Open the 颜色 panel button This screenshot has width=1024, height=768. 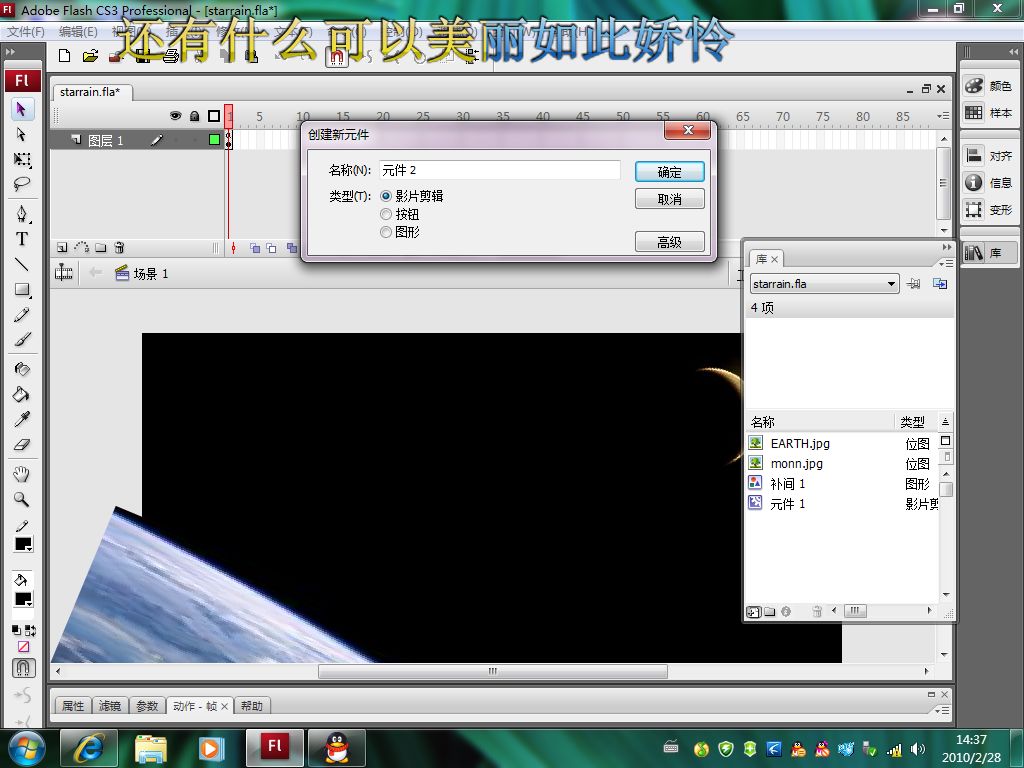click(989, 86)
